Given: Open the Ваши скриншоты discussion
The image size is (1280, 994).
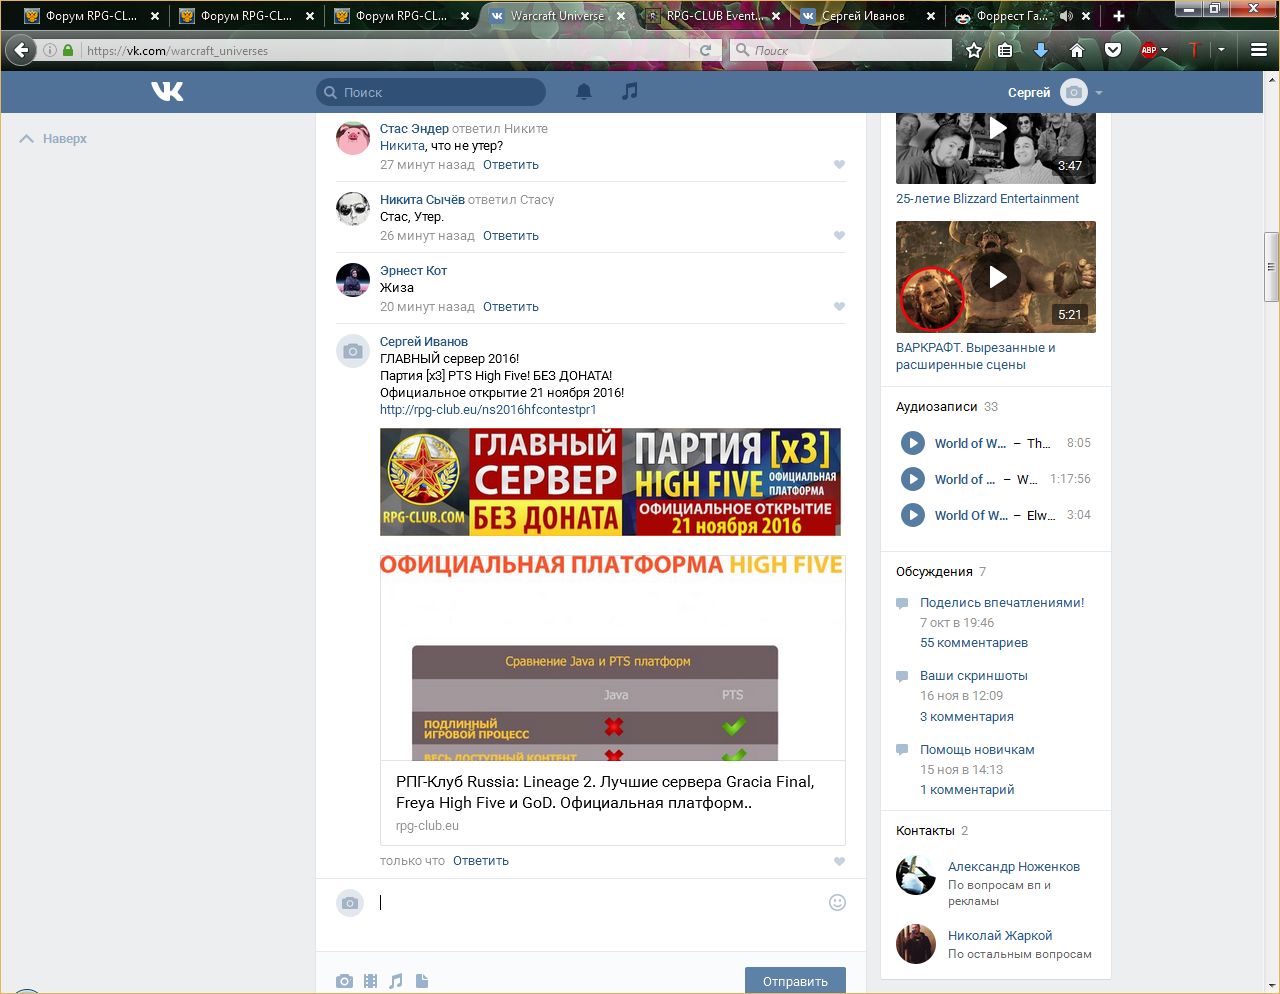Looking at the screenshot, I should click(974, 676).
